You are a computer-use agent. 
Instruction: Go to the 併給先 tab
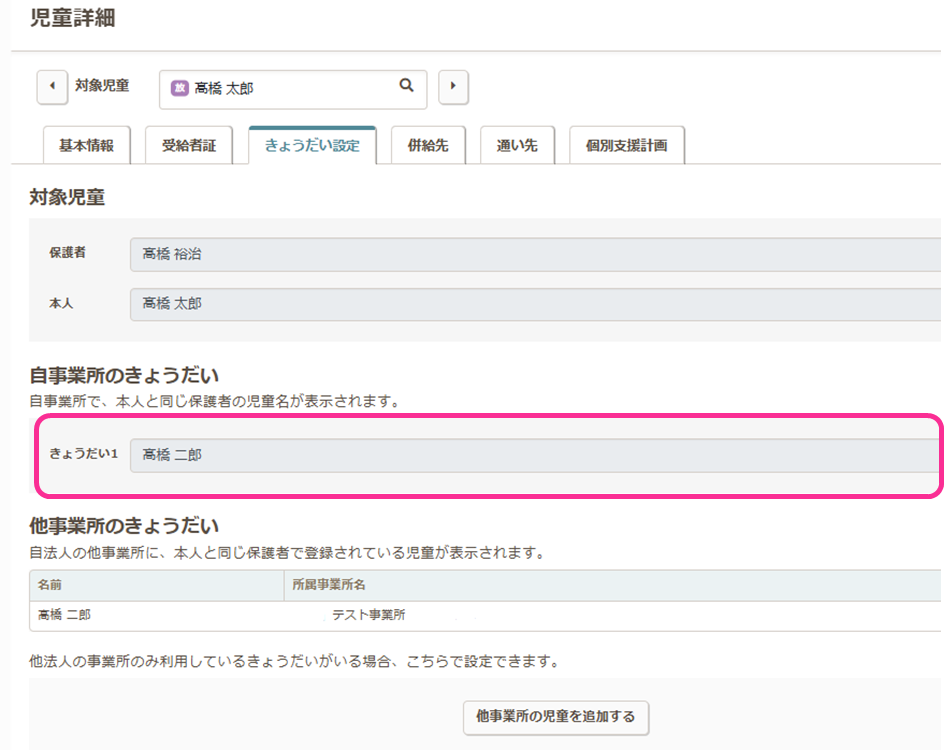click(x=428, y=146)
